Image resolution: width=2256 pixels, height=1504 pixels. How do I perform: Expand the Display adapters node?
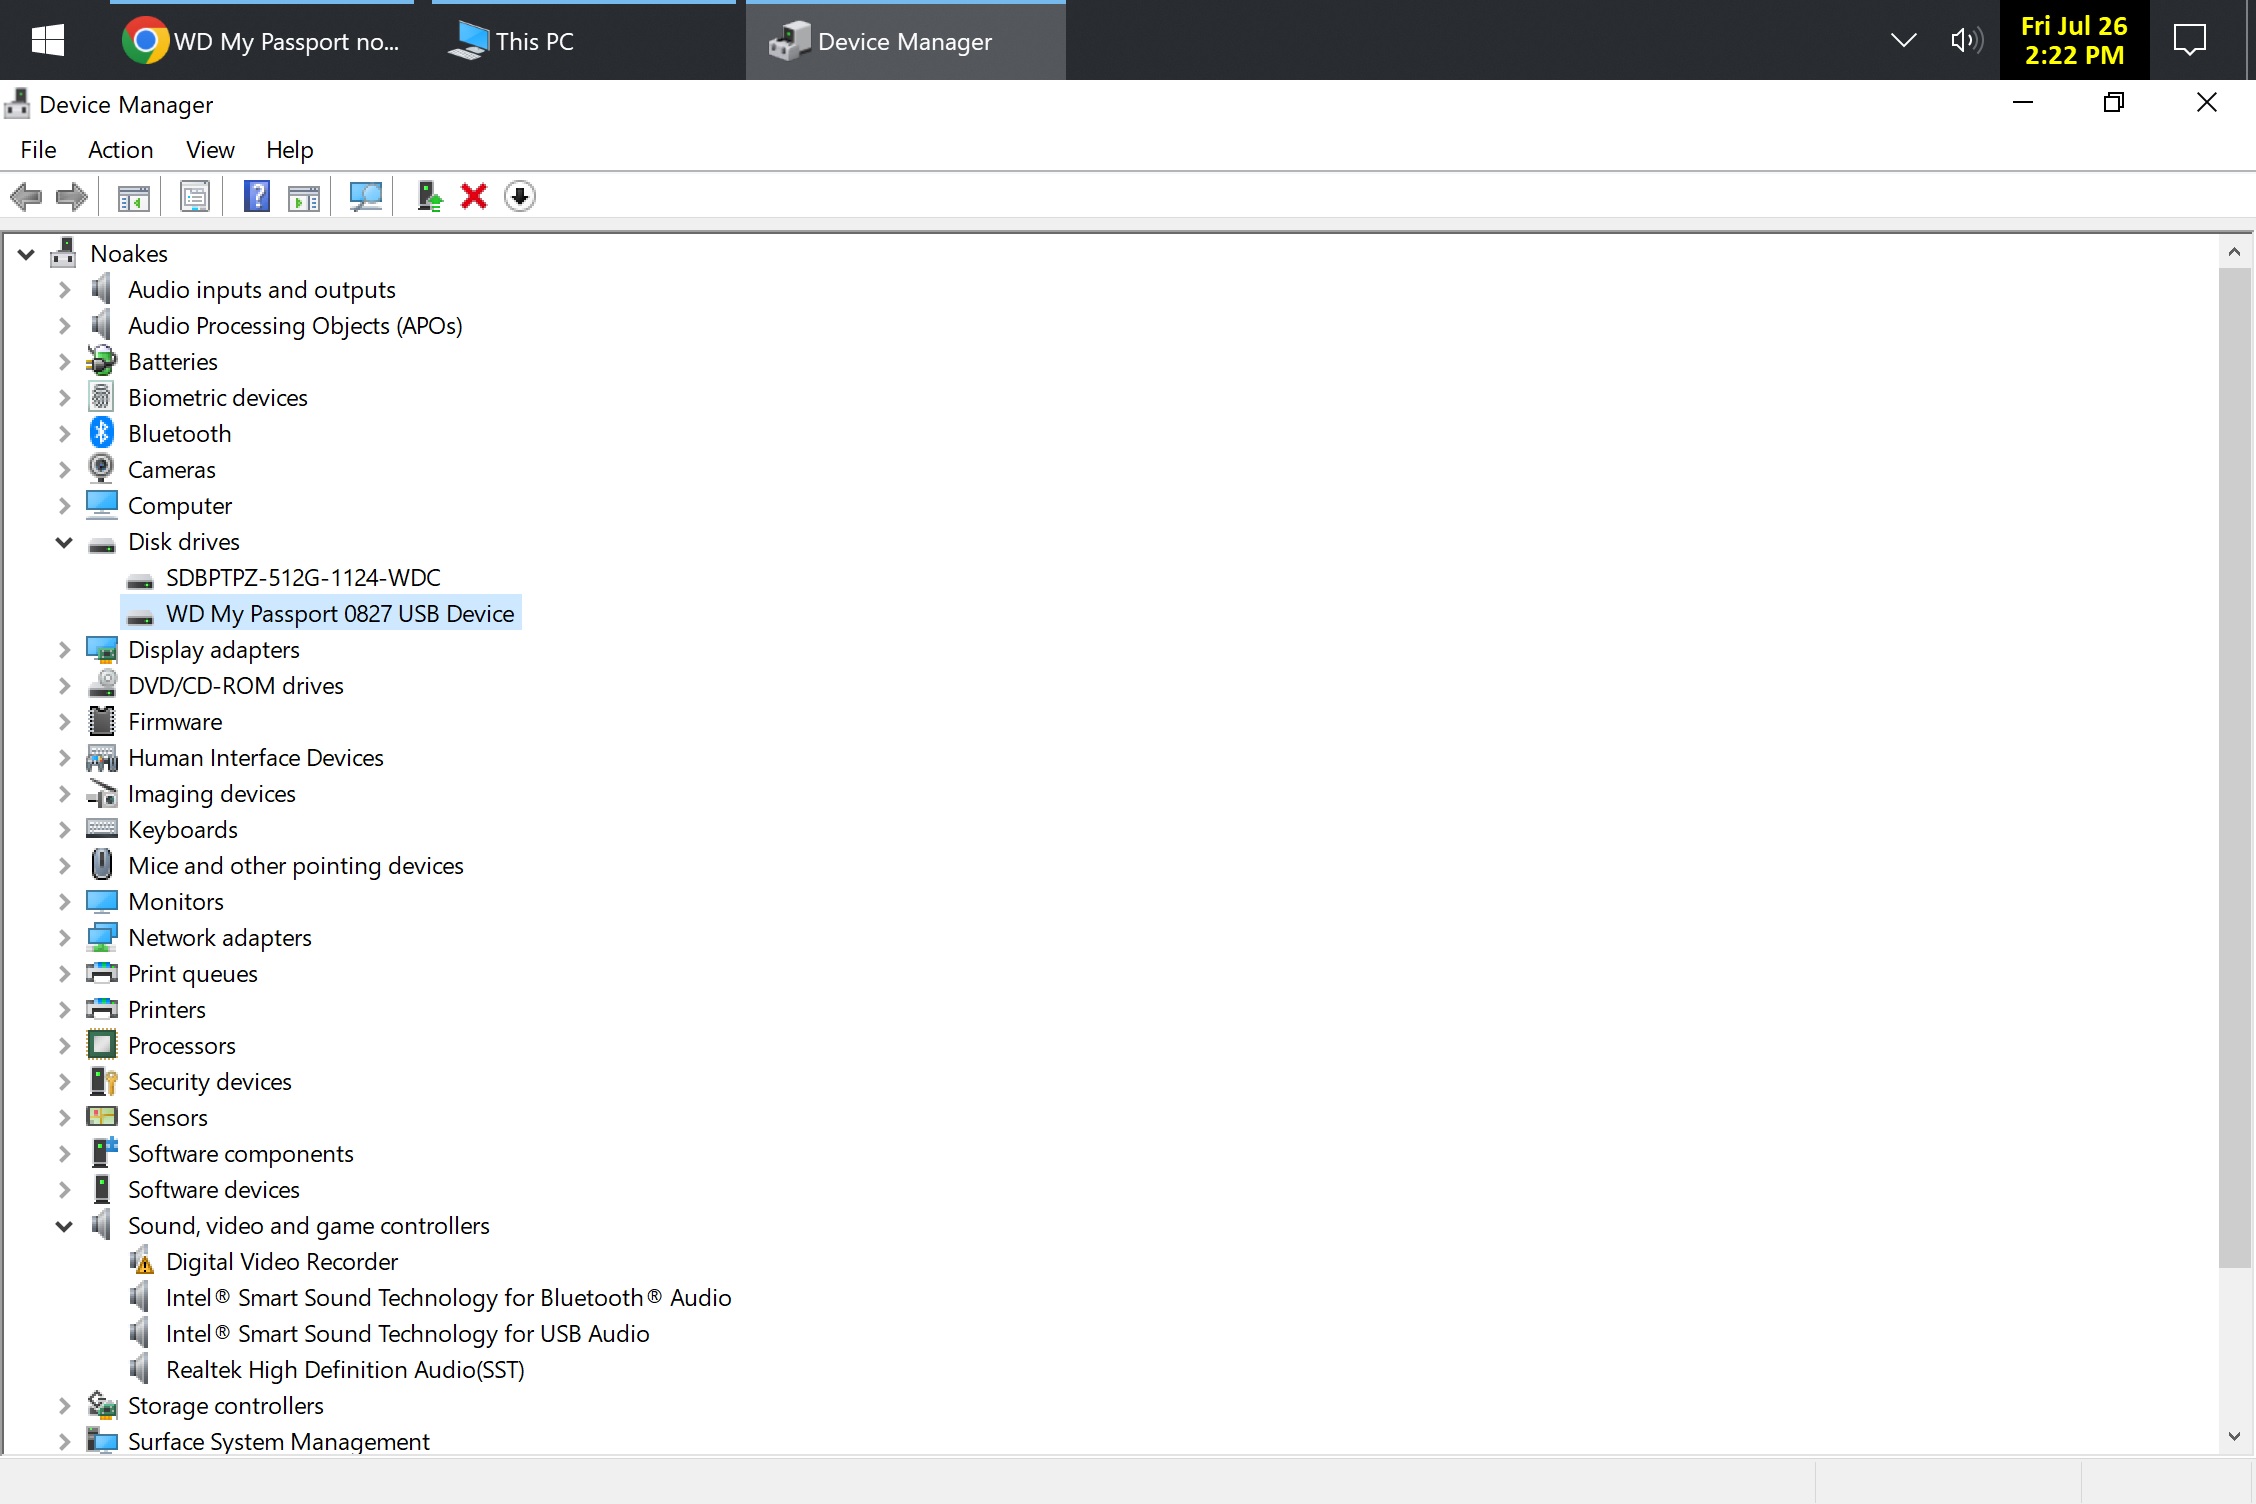point(64,650)
